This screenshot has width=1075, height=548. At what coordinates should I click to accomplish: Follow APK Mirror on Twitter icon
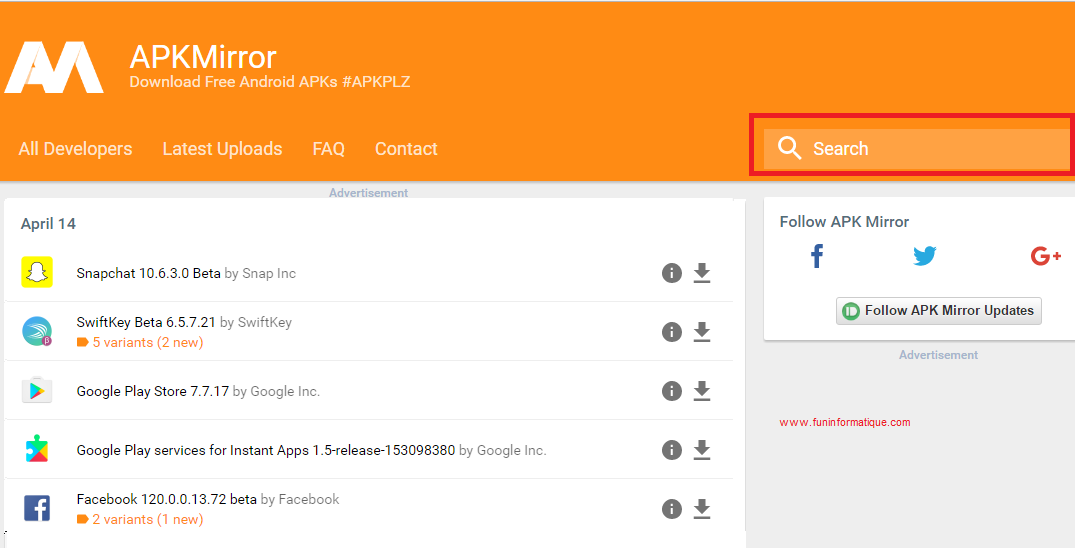point(924,256)
